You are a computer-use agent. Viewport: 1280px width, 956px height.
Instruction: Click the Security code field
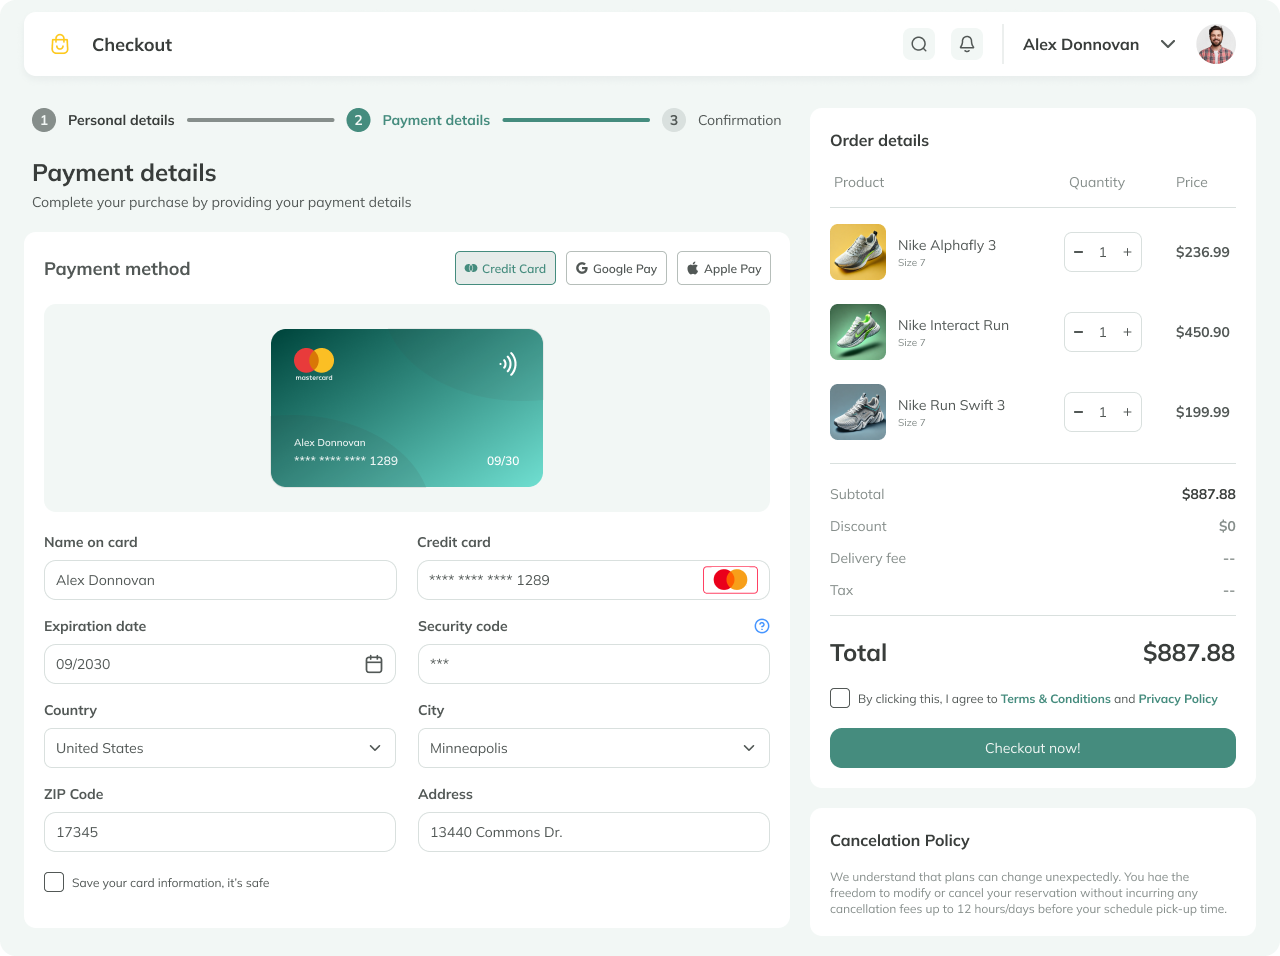pyautogui.click(x=594, y=664)
